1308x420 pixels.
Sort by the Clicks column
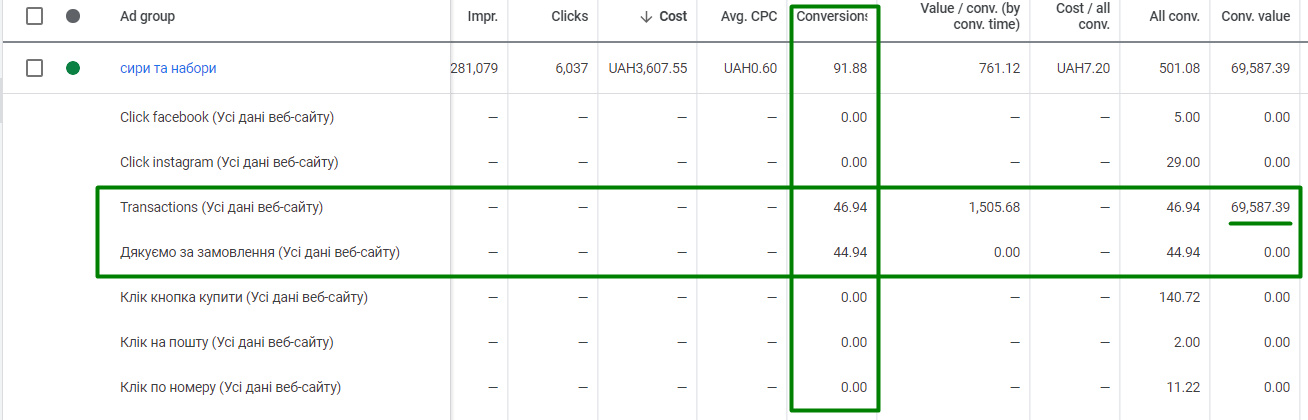coord(569,17)
